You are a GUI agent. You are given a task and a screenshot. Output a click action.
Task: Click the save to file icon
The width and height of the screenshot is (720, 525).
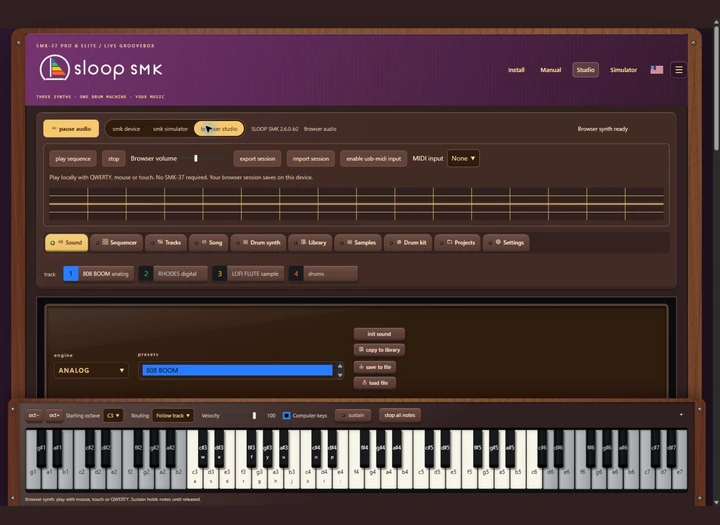point(361,367)
